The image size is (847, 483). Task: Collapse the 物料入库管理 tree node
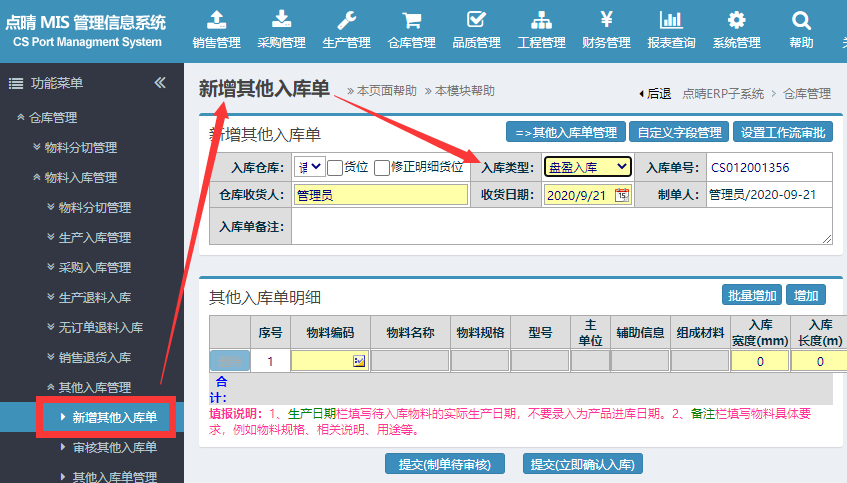coord(81,178)
